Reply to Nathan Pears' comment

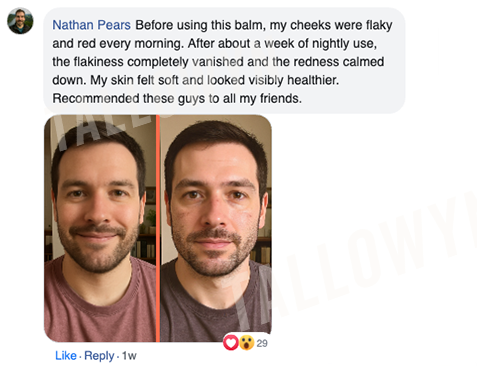[x=99, y=356]
